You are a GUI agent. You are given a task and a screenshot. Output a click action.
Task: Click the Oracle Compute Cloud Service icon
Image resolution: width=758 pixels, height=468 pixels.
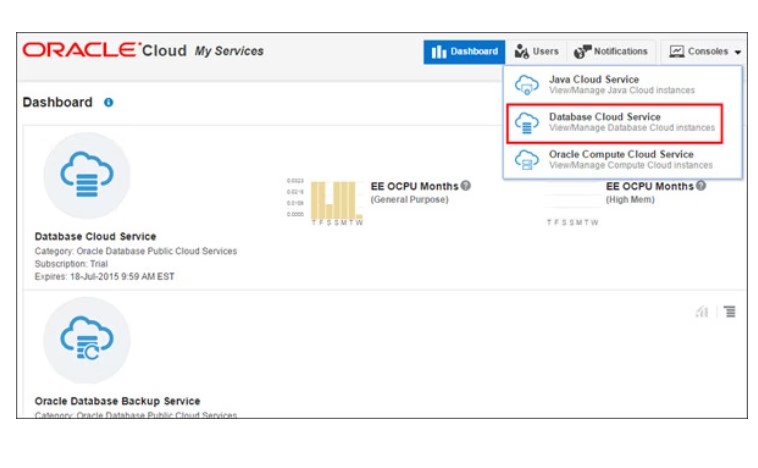[x=526, y=160]
